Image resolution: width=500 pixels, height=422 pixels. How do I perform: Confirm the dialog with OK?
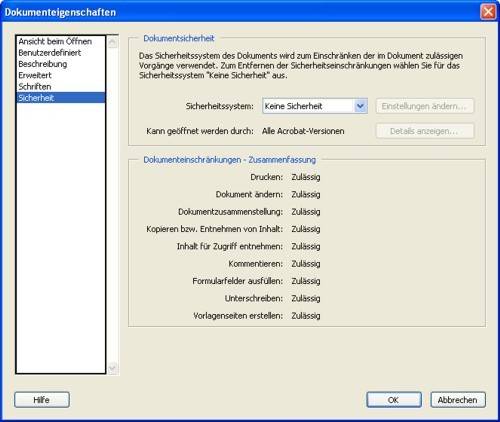pos(394,400)
